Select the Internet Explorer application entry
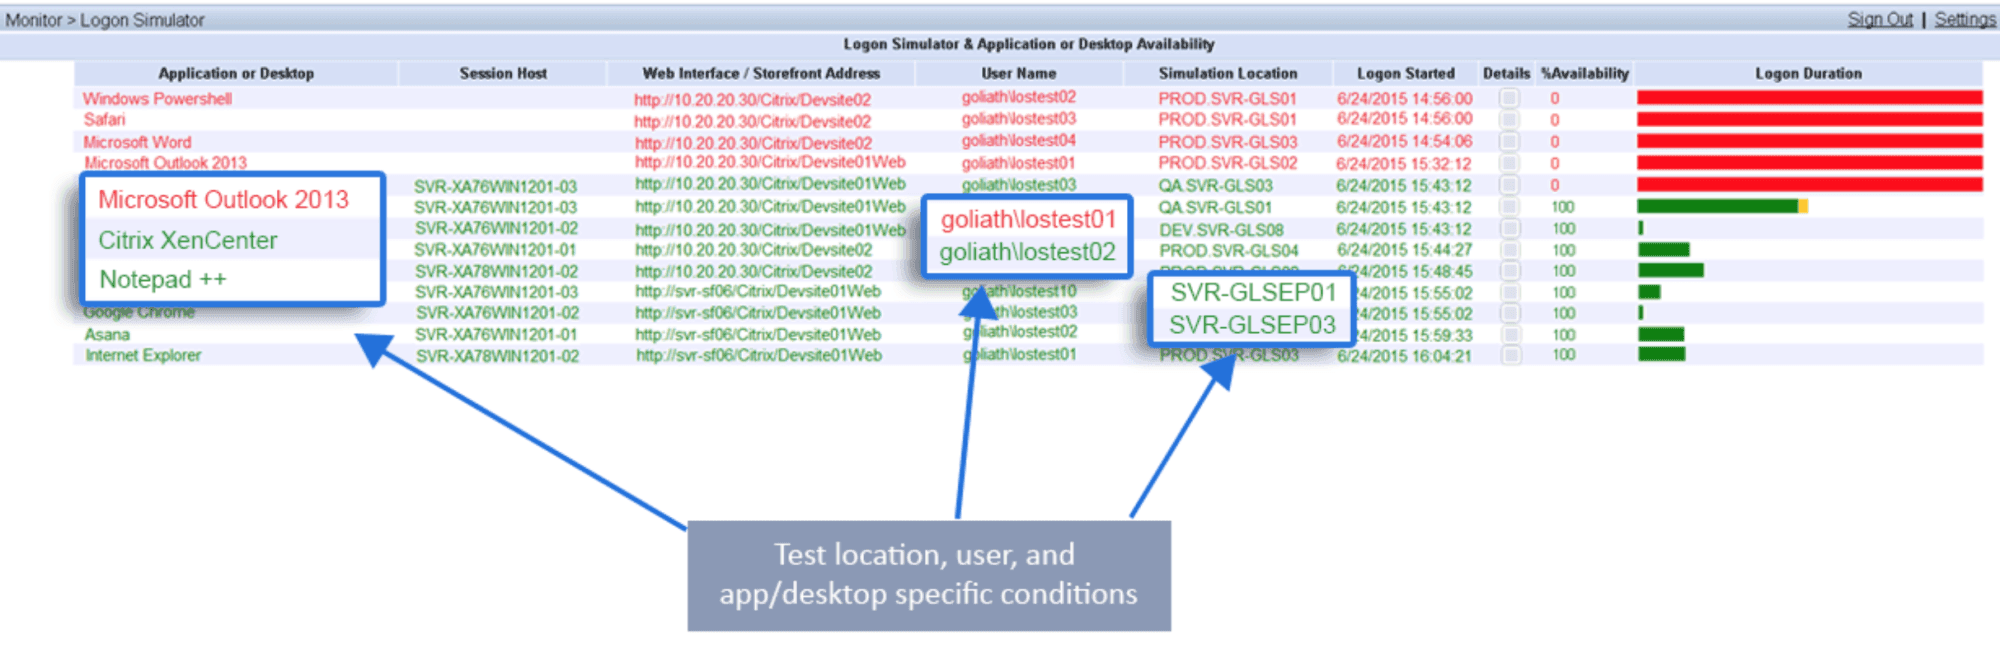The width and height of the screenshot is (2000, 653). point(143,355)
